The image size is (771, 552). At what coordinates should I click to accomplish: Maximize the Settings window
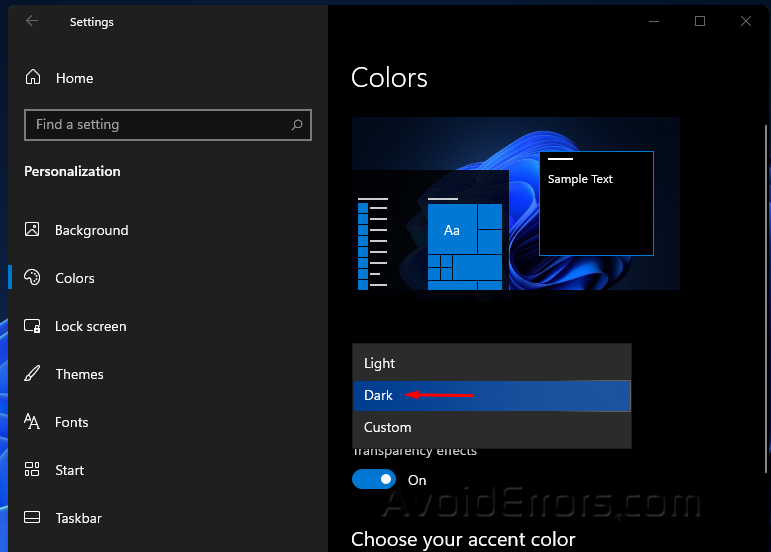[700, 21]
